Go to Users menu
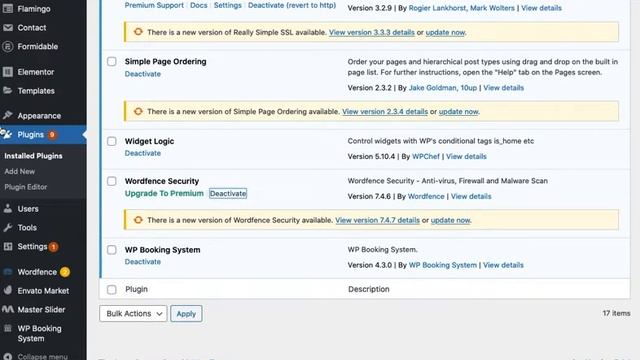 coord(28,209)
